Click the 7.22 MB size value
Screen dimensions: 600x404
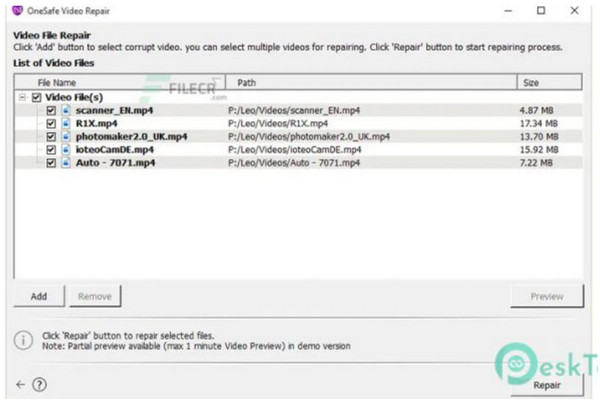tap(536, 163)
